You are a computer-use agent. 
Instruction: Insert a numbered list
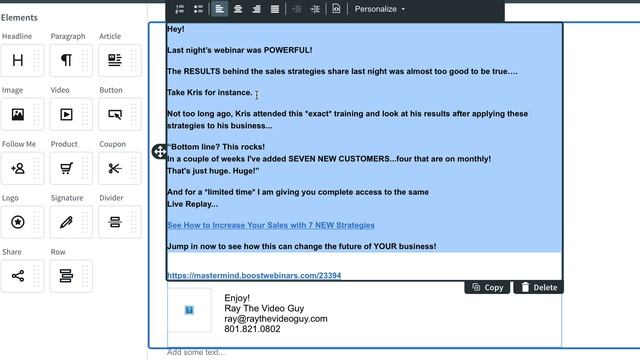180,9
